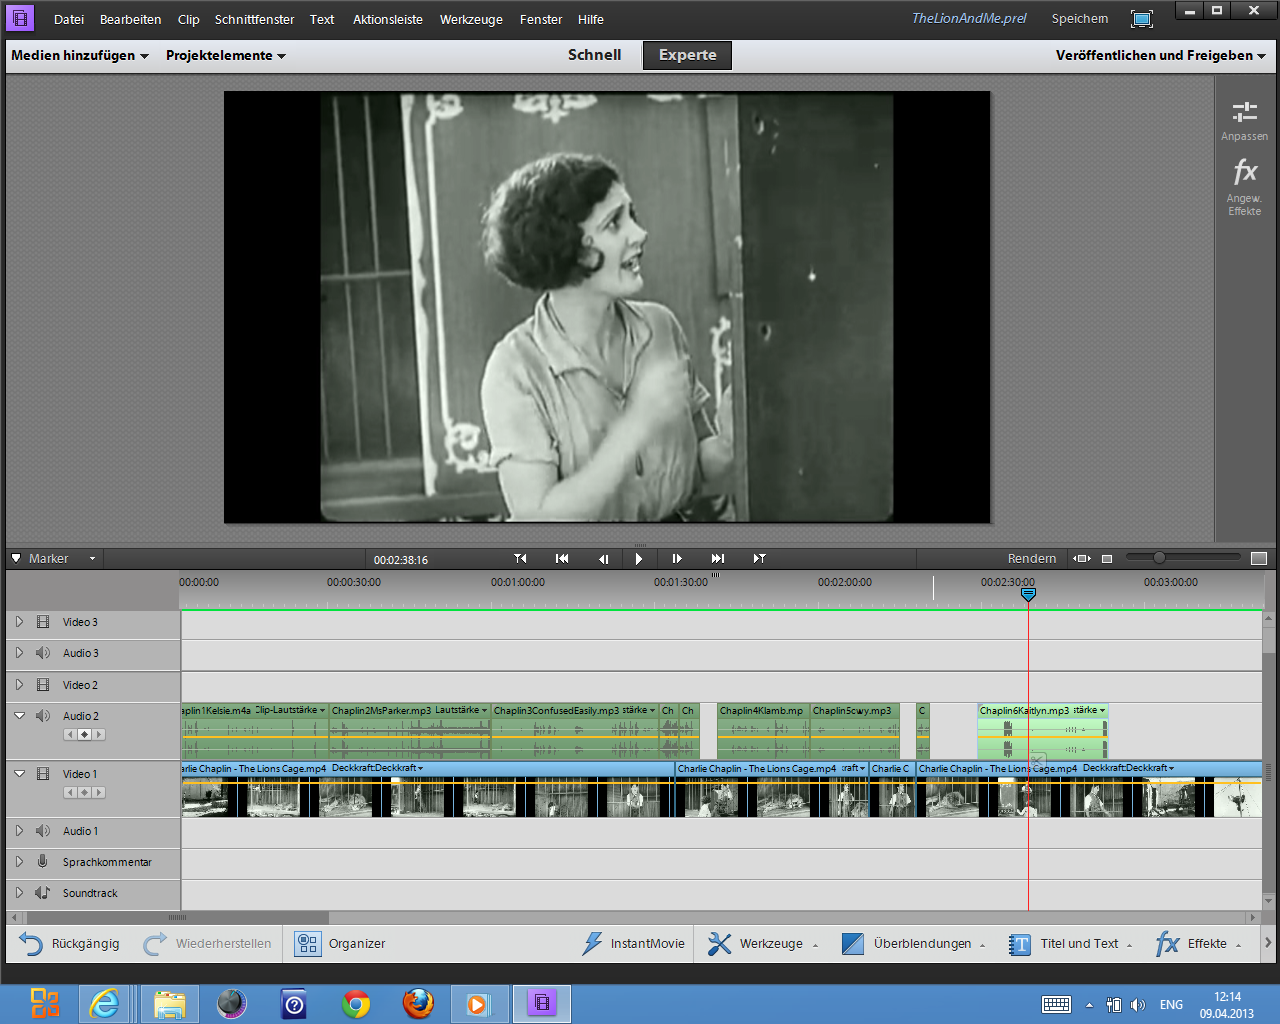
Task: Click the zoom-in icon right of the zoom slider
Action: (1259, 558)
